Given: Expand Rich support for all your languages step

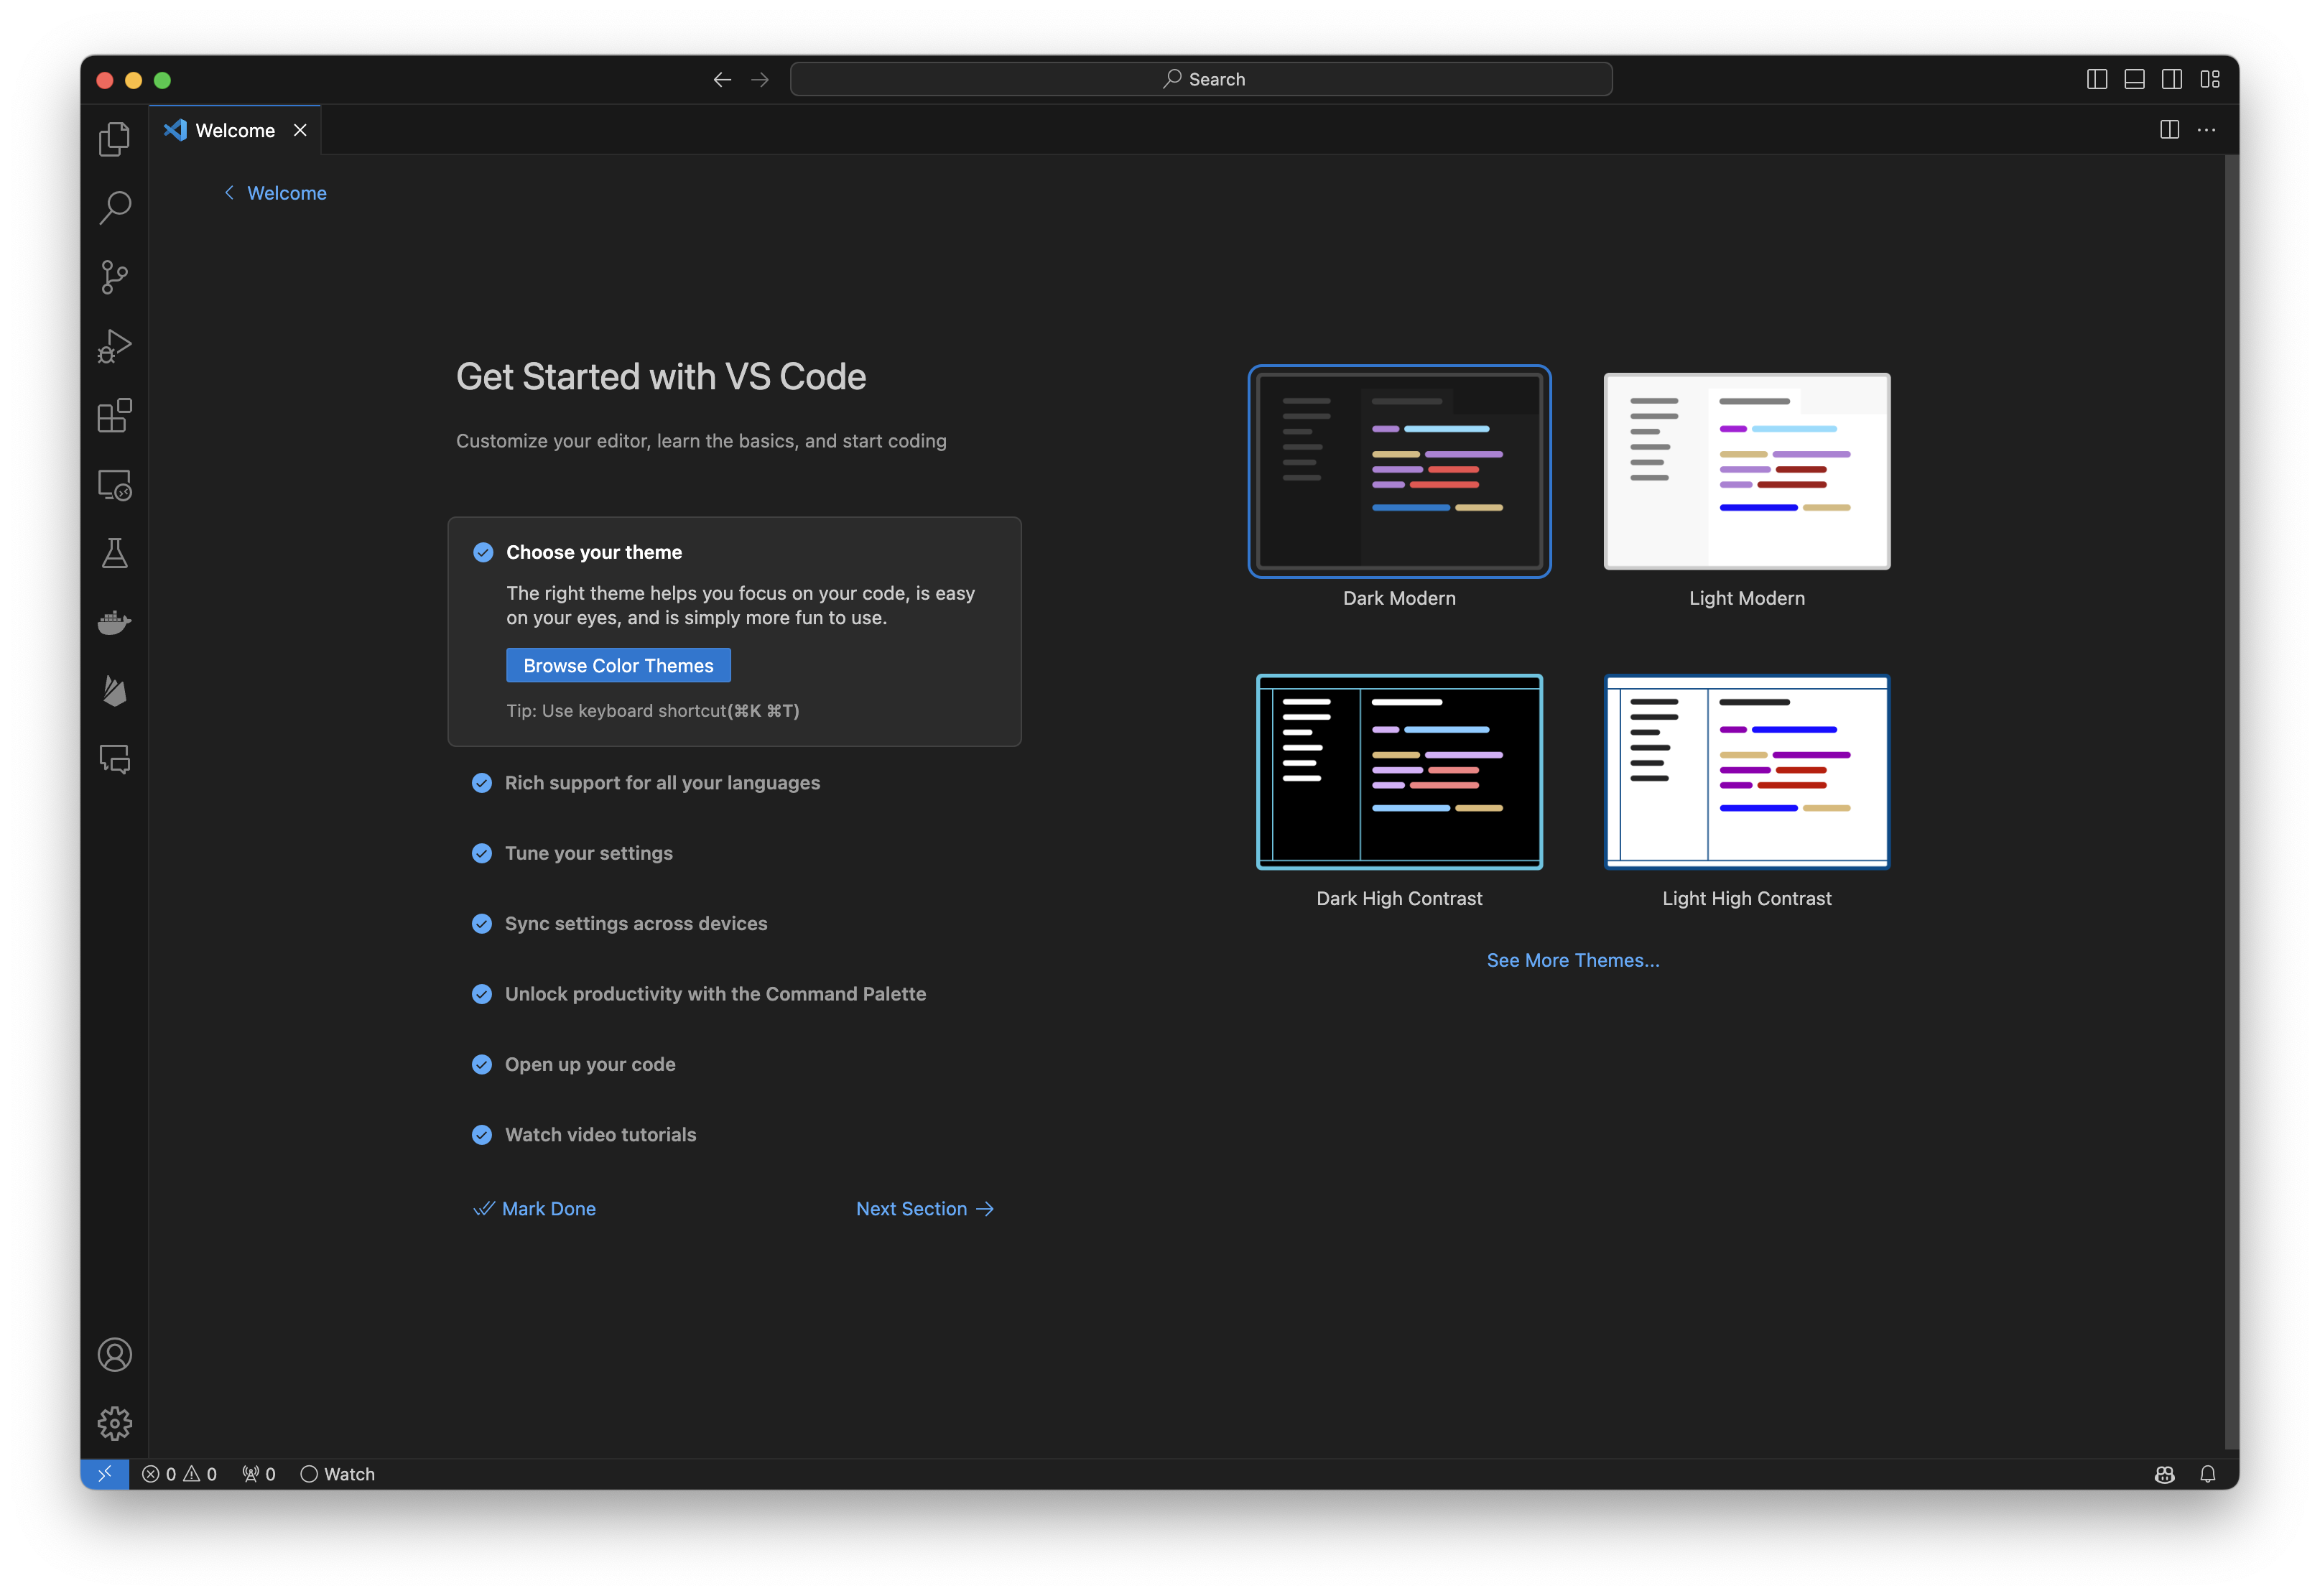Looking at the screenshot, I should pos(662,783).
